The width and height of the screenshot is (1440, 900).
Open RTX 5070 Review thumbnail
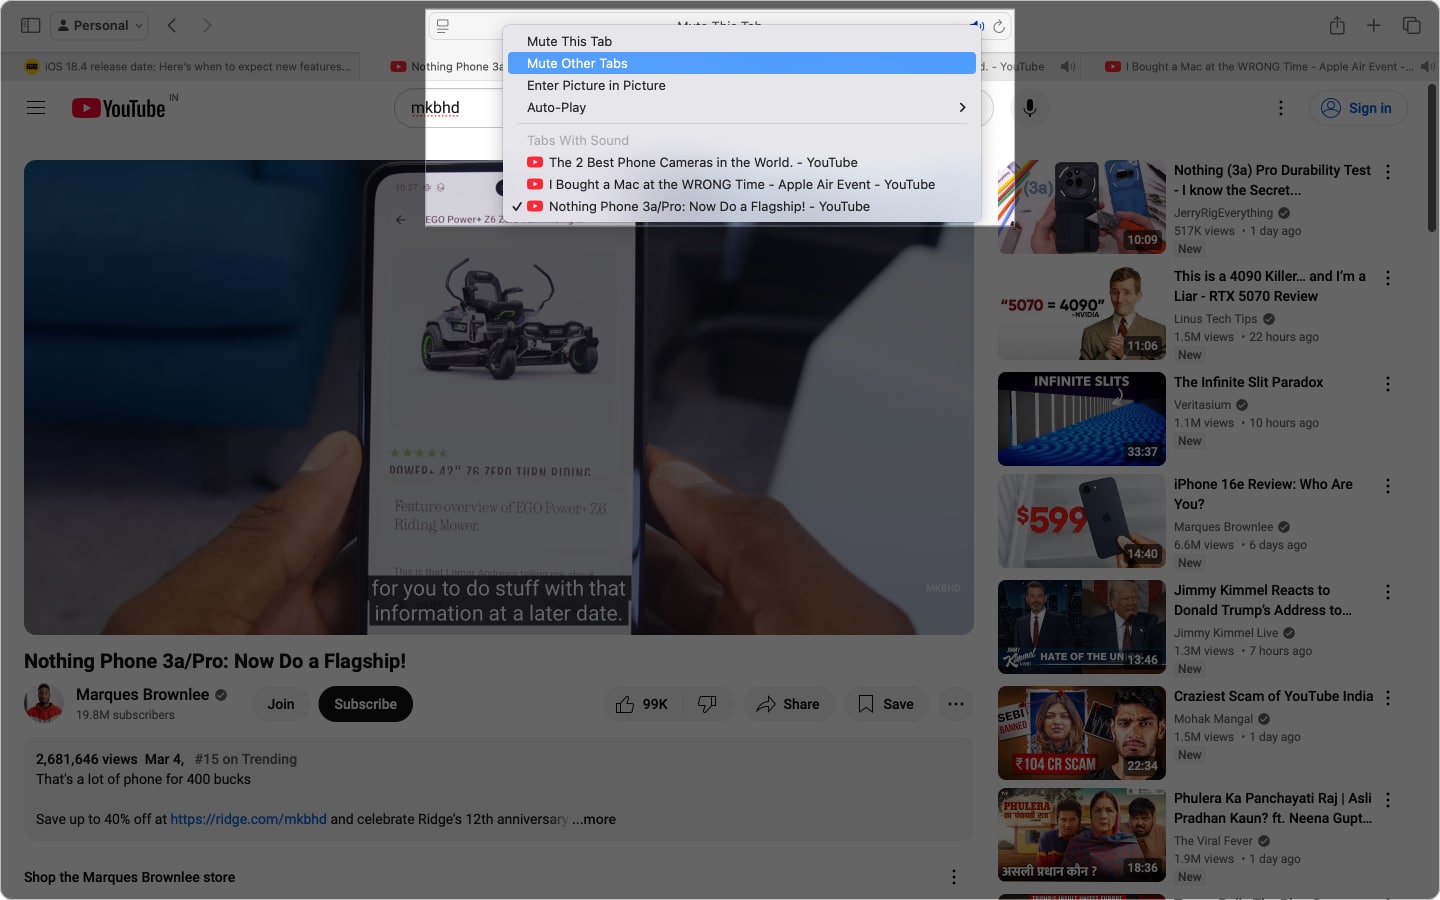1082,313
